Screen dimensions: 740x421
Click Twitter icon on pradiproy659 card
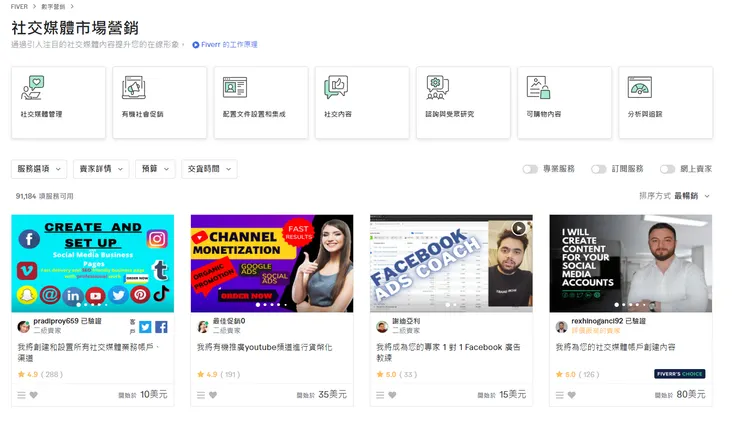point(145,327)
